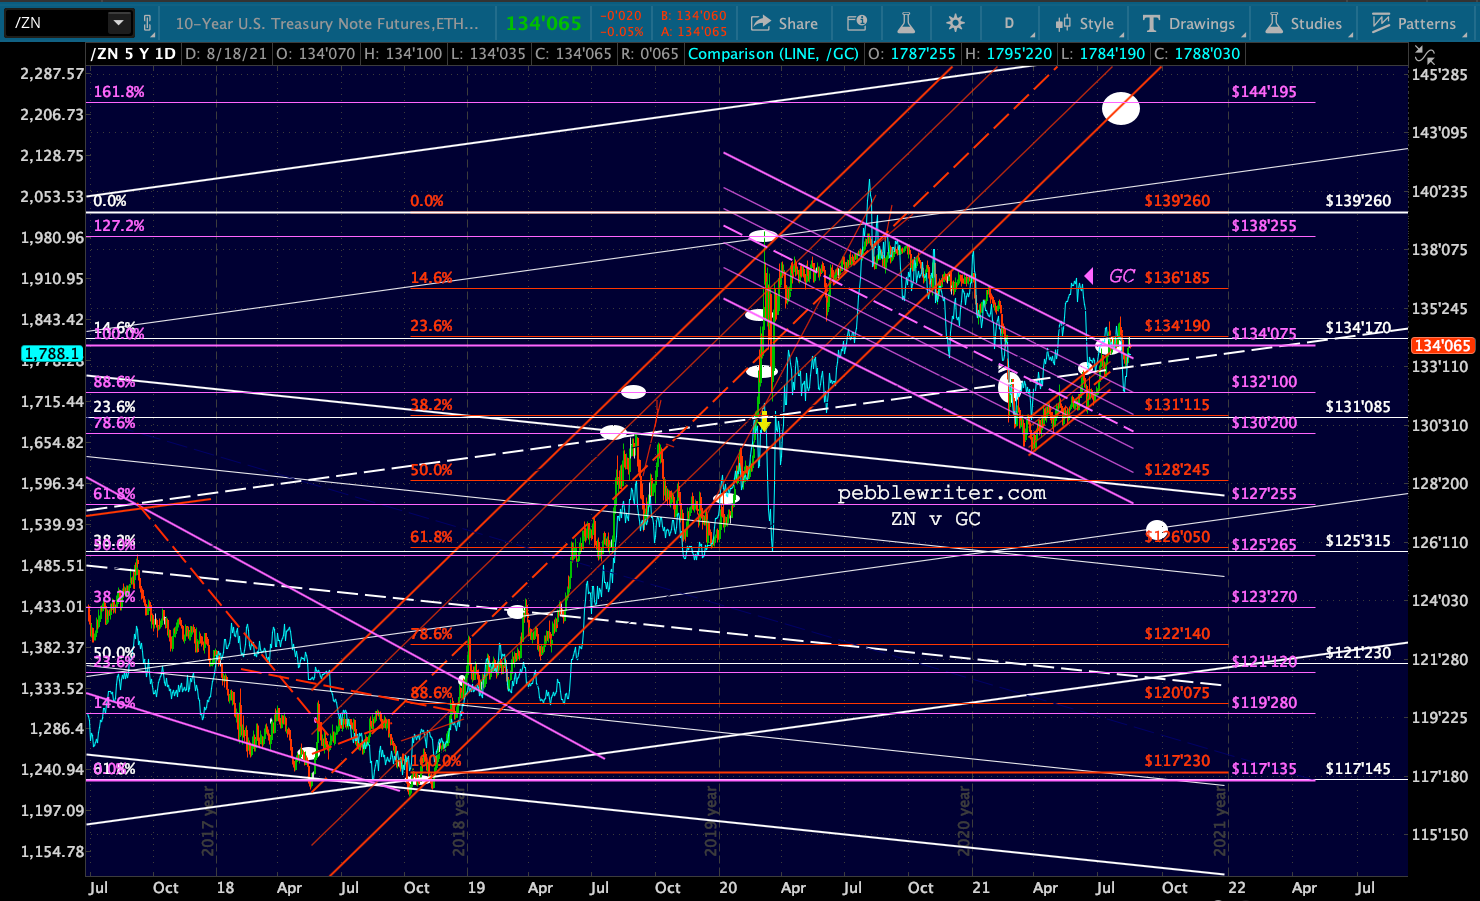Click the $138'255 price label
The width and height of the screenshot is (1480, 901).
pyautogui.click(x=1264, y=226)
